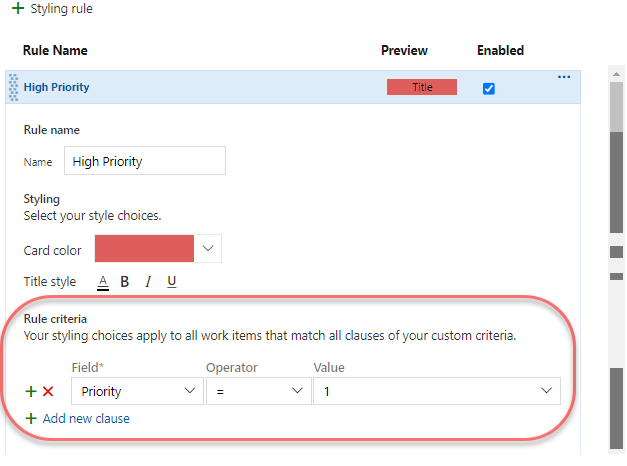Click the red Title preview badge
This screenshot has width=627, height=466.
[422, 87]
